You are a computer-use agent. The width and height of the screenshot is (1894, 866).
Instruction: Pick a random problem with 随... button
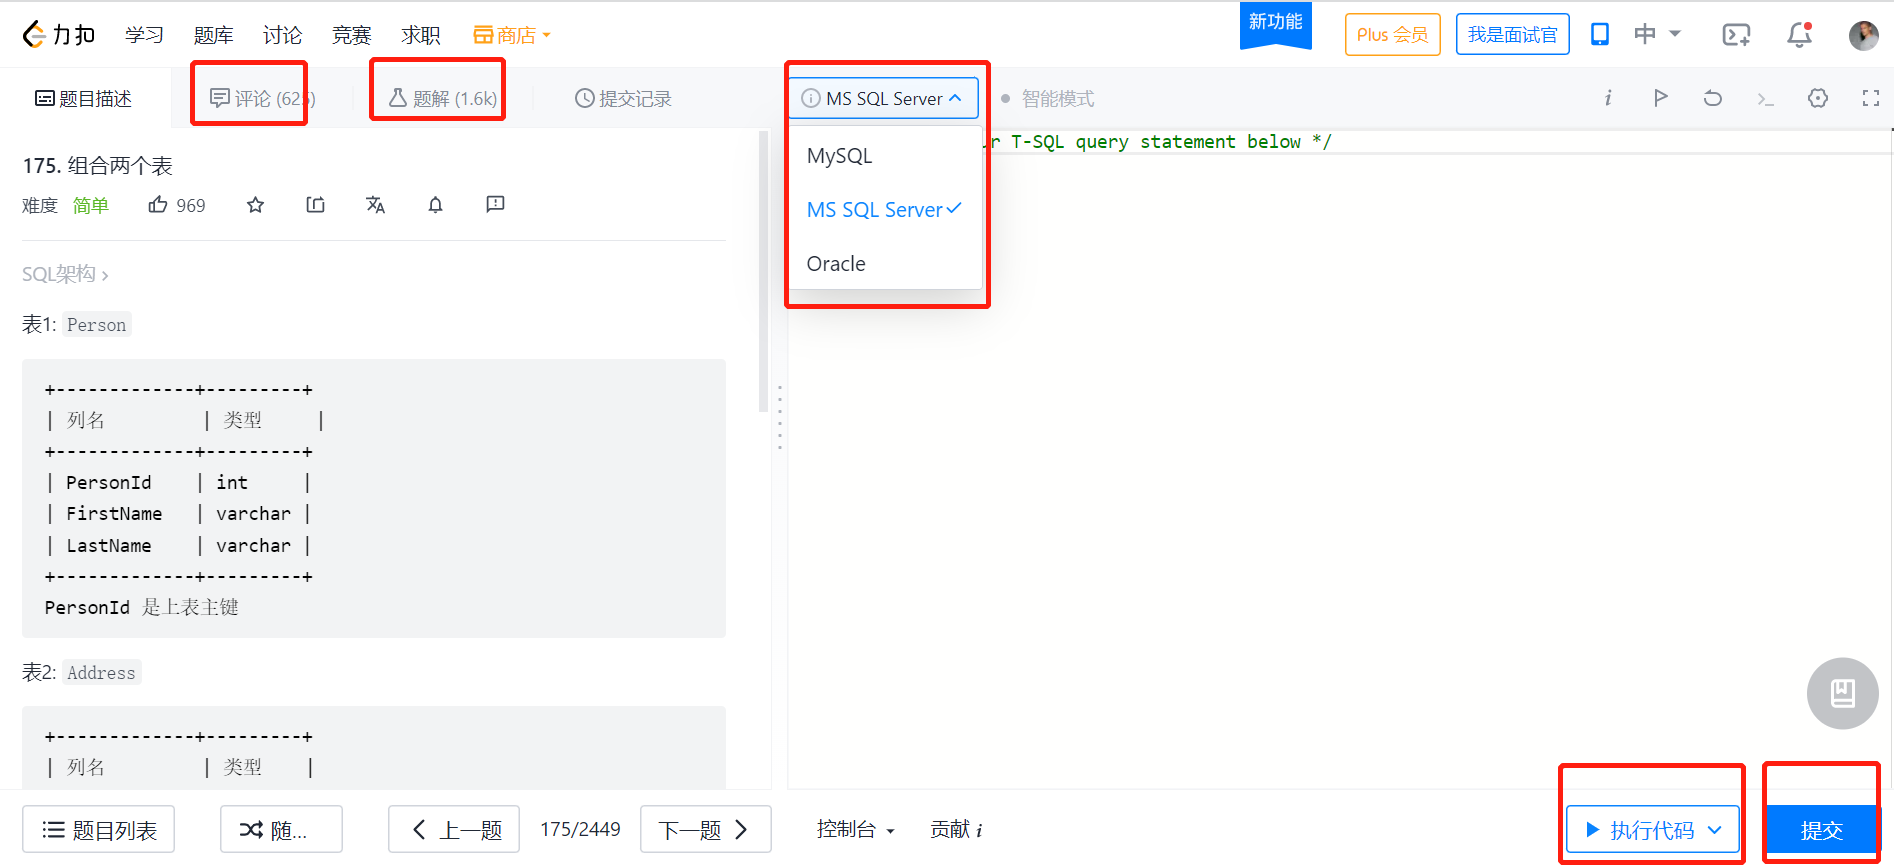click(281, 830)
